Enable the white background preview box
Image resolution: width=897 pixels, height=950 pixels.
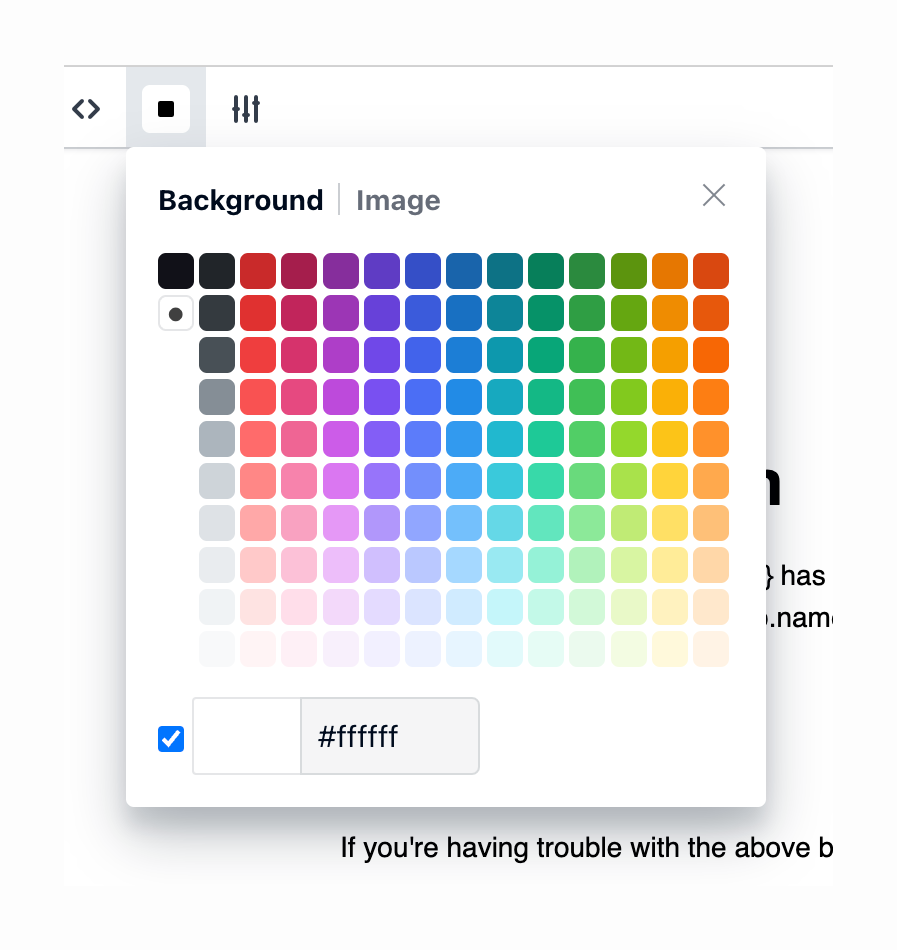246,736
